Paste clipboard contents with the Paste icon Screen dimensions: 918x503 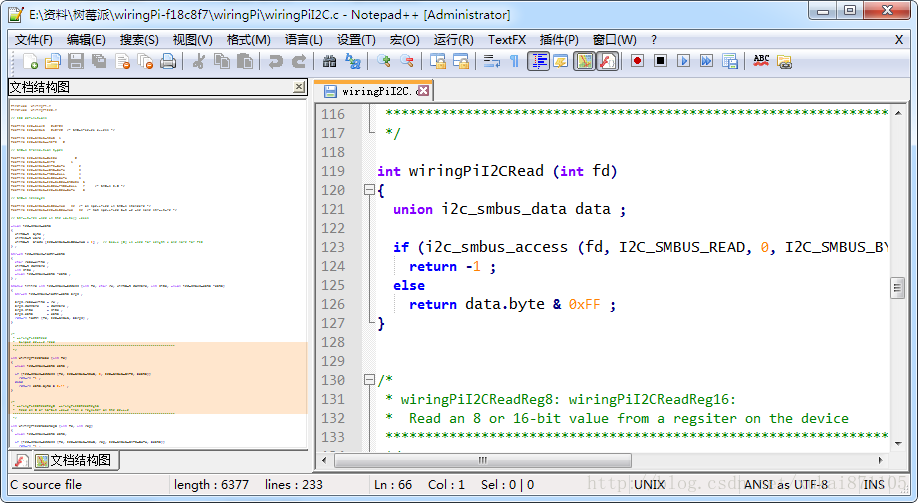pyautogui.click(x=245, y=61)
